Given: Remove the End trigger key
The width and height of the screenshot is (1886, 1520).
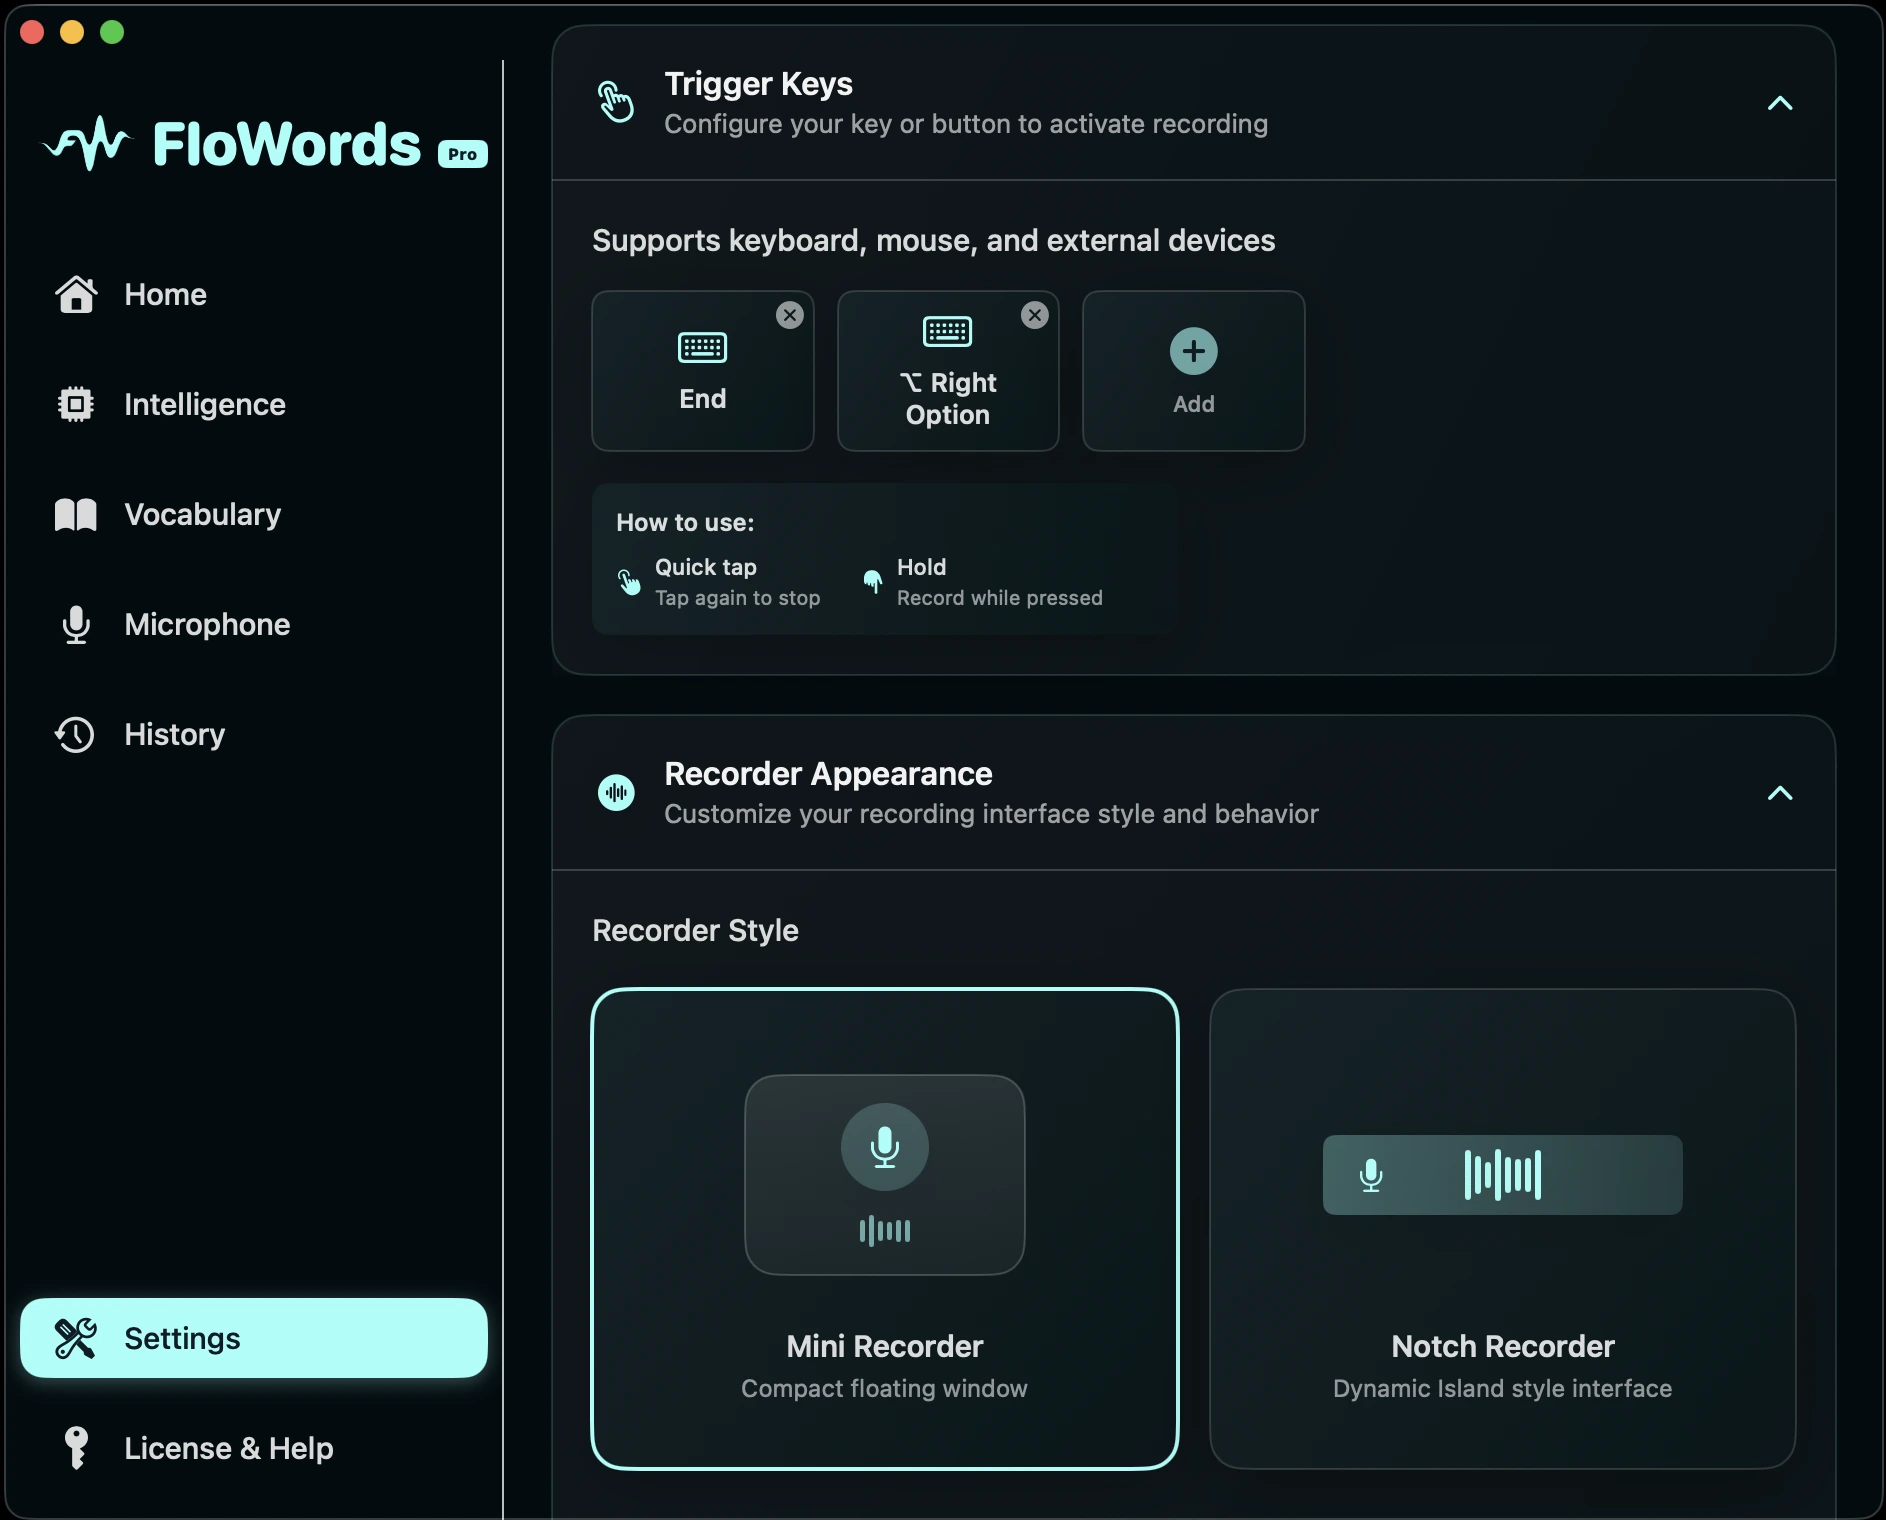Looking at the screenshot, I should (x=789, y=315).
